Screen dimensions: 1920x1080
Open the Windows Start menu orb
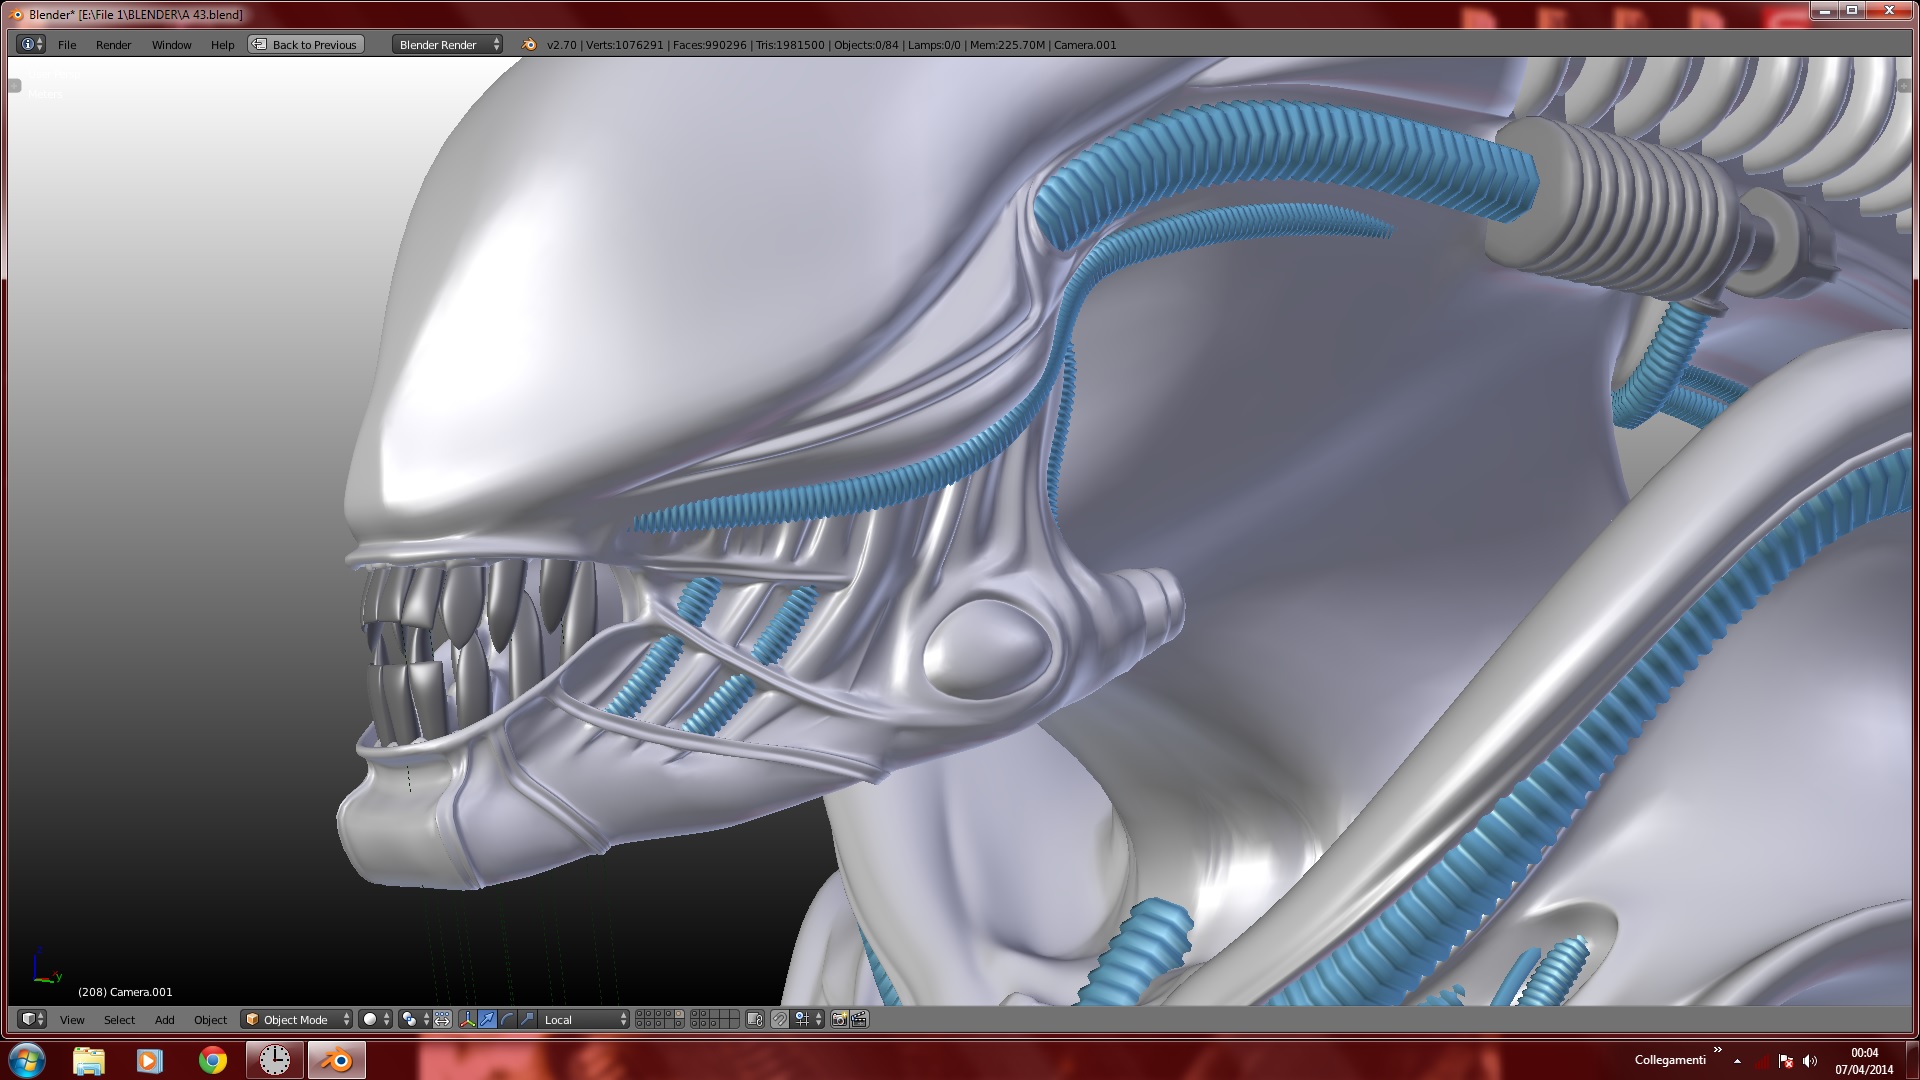pos(26,1060)
